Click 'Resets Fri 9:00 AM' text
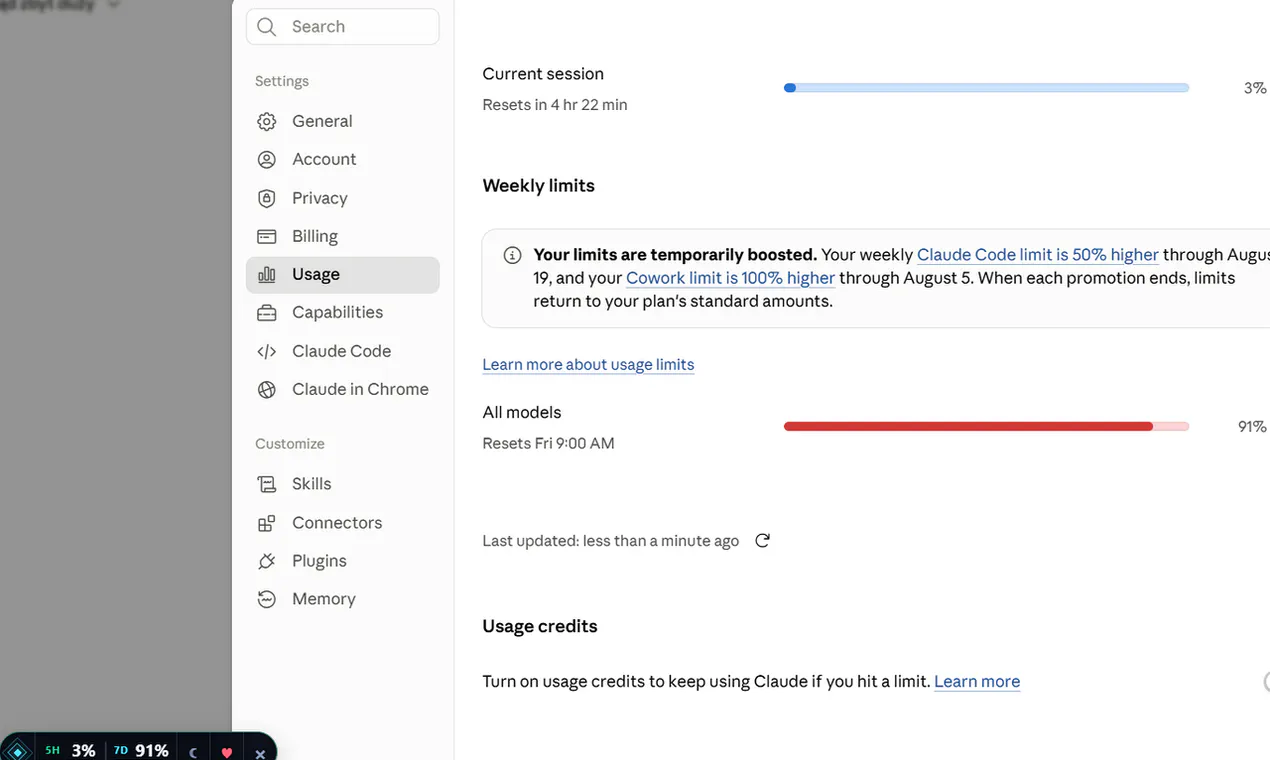Screen dimensions: 1270x760 (548, 443)
